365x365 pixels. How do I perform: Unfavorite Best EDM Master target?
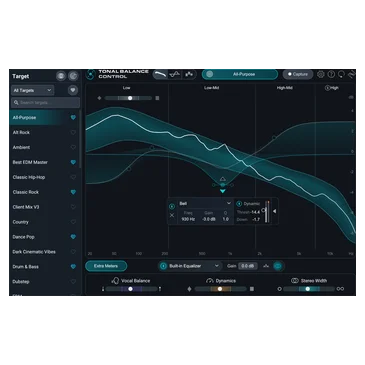73,162
